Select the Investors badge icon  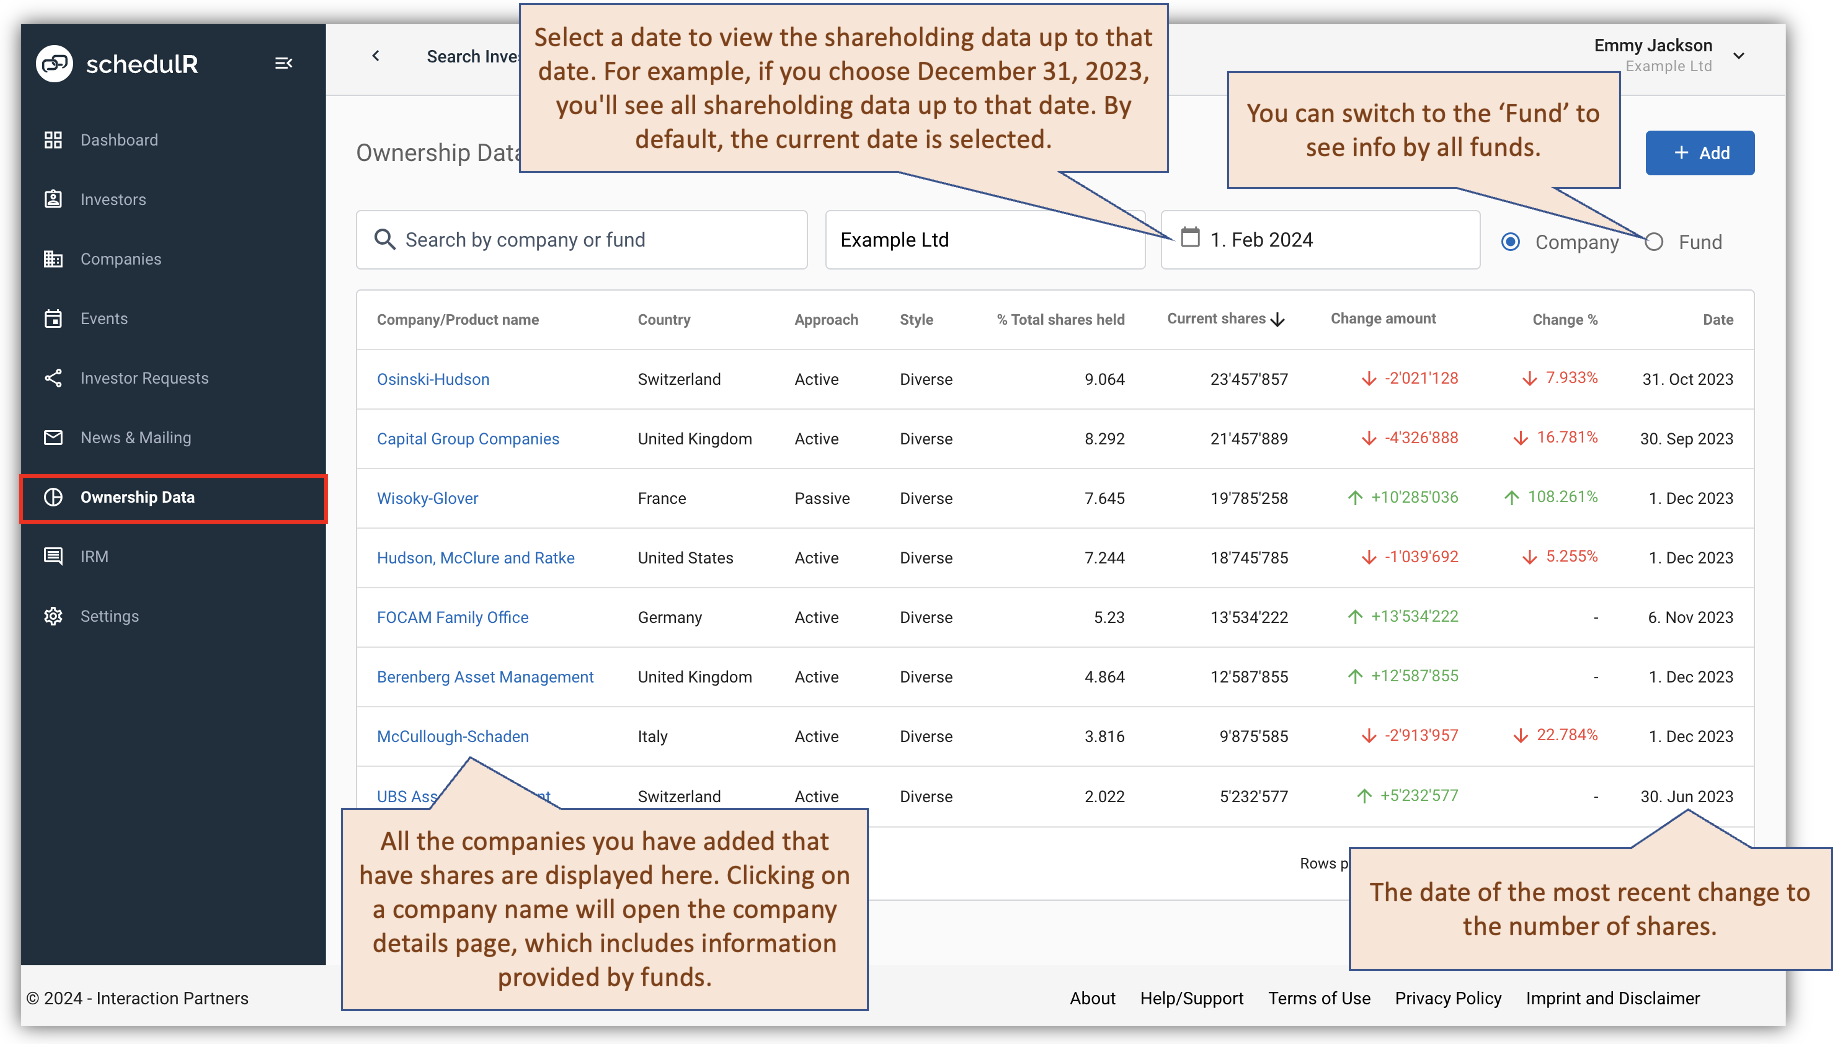[53, 199]
